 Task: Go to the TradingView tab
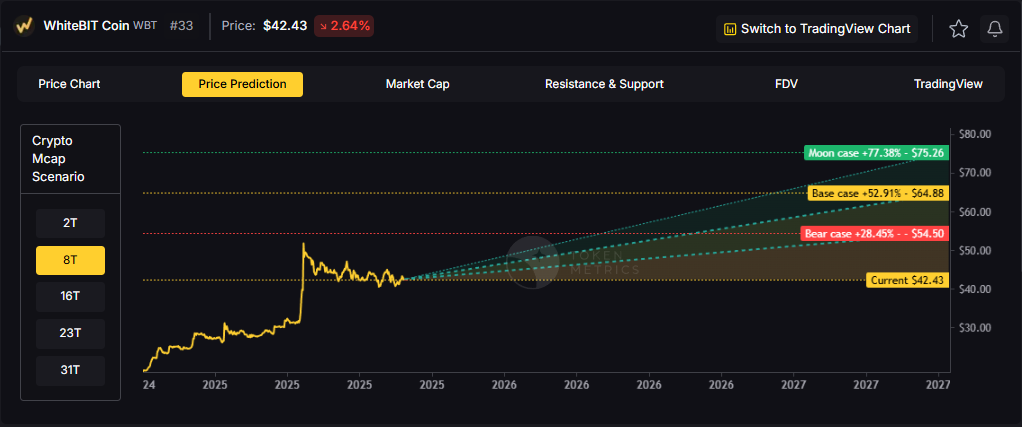tap(948, 84)
